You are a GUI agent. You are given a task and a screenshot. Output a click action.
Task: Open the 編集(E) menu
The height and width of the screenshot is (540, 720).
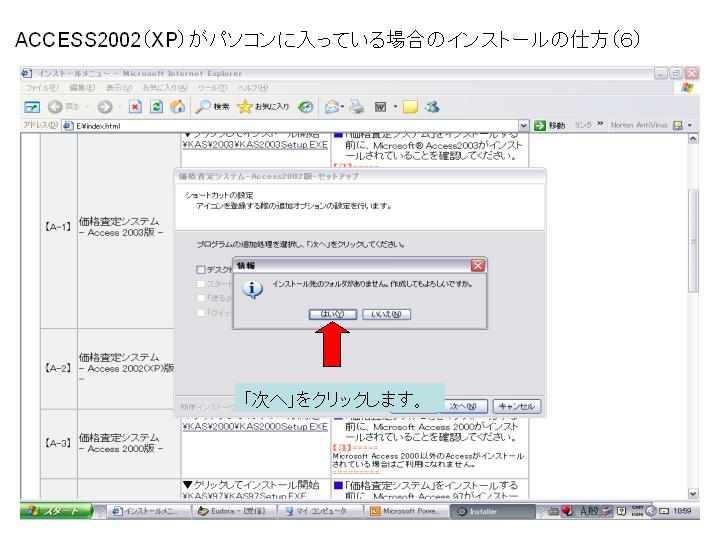click(82, 87)
